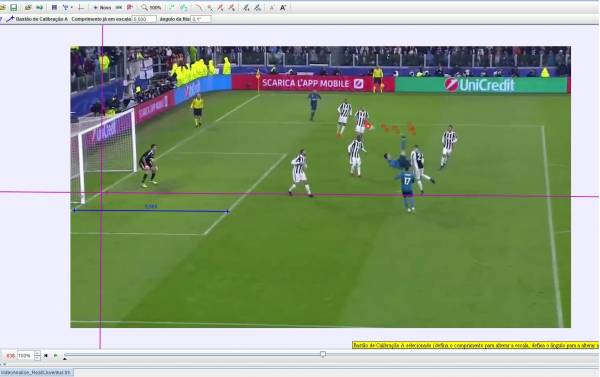Click the Novo create track button

[102, 7]
